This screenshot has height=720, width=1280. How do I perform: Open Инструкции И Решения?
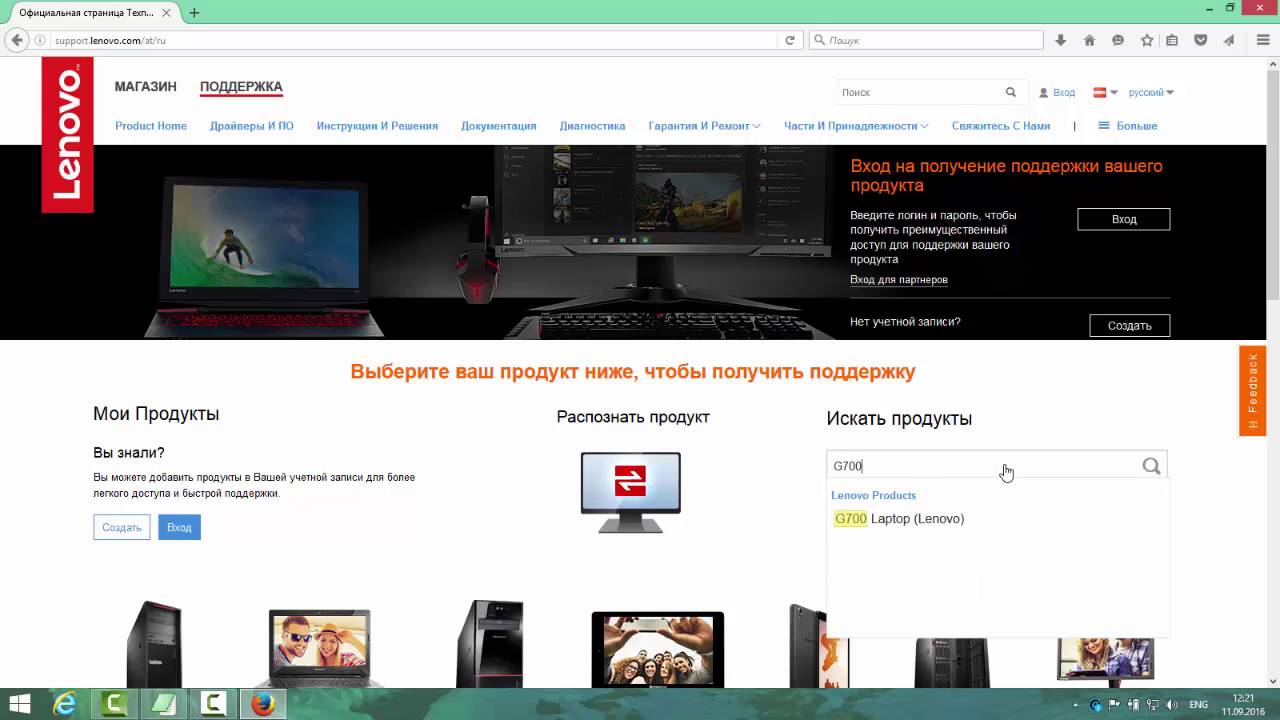[x=377, y=126]
